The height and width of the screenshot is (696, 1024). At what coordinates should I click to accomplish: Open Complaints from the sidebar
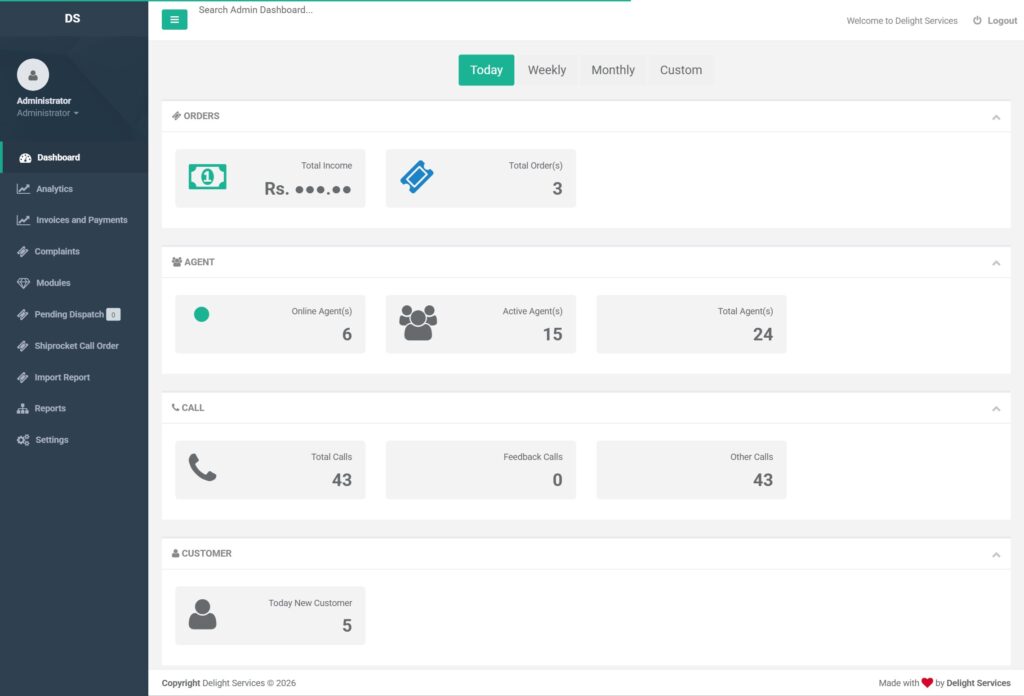coord(74,251)
